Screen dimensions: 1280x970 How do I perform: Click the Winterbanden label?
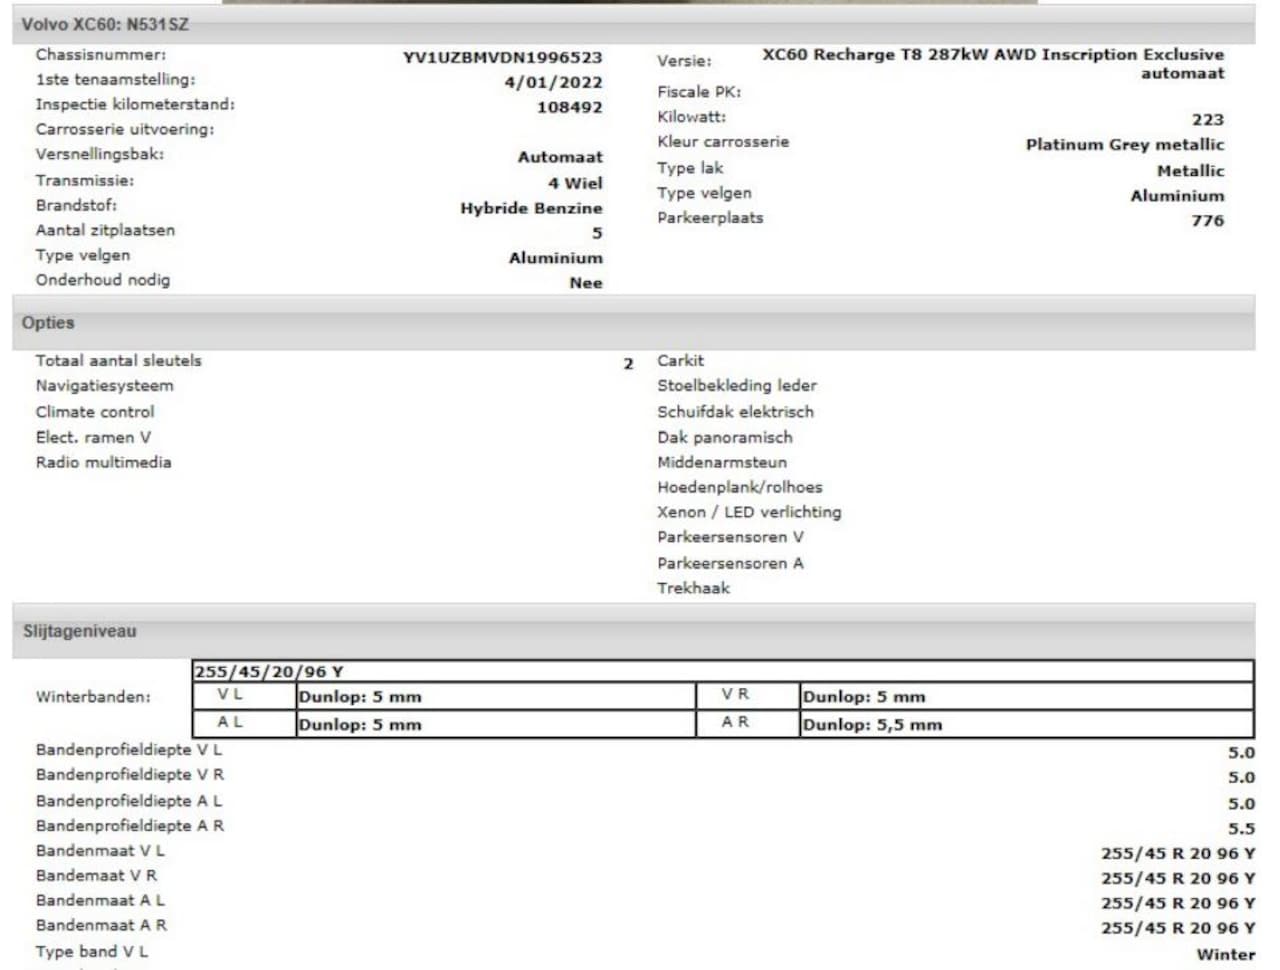(x=93, y=697)
